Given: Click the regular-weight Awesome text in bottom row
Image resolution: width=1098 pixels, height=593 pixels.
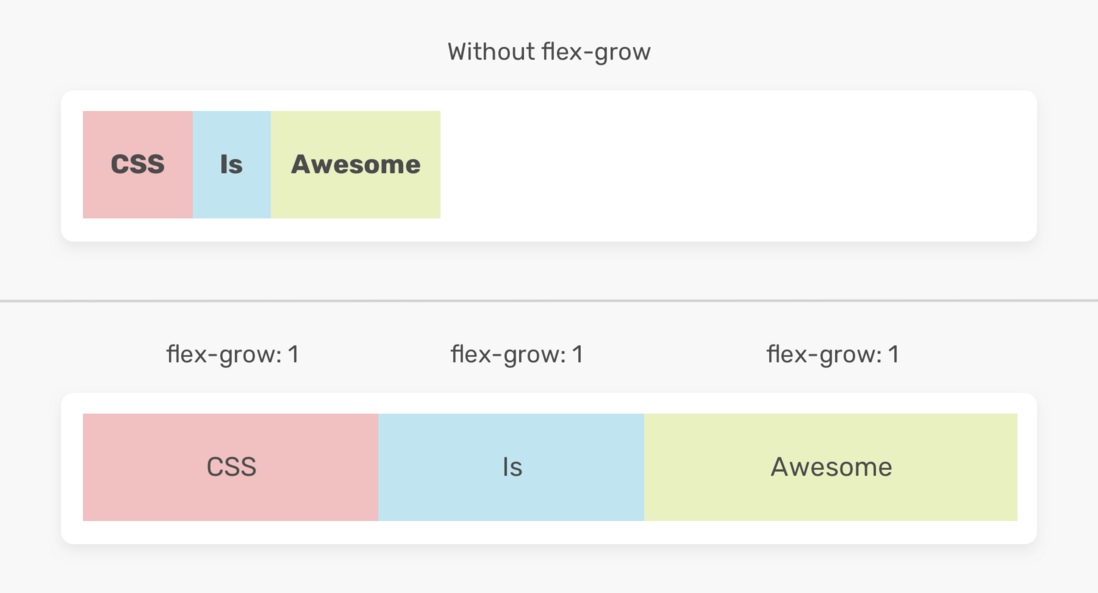Looking at the screenshot, I should coord(831,467).
